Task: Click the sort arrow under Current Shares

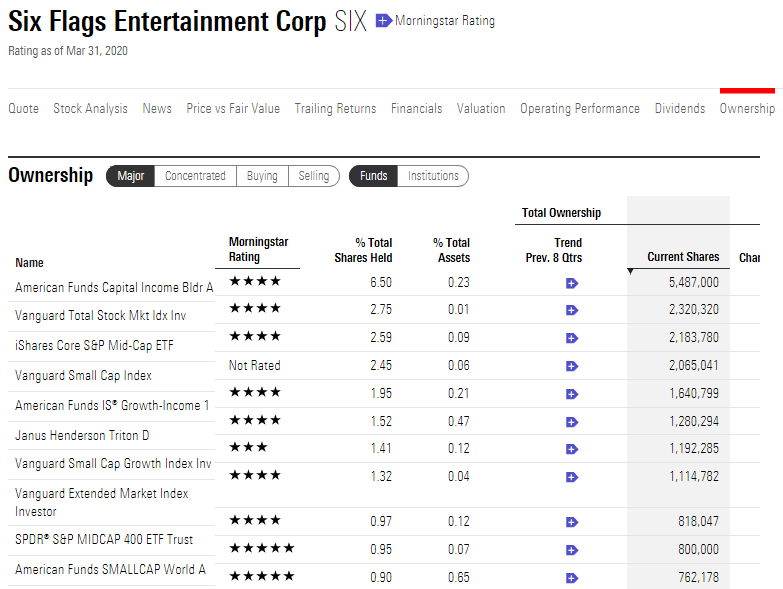Action: coord(630,272)
